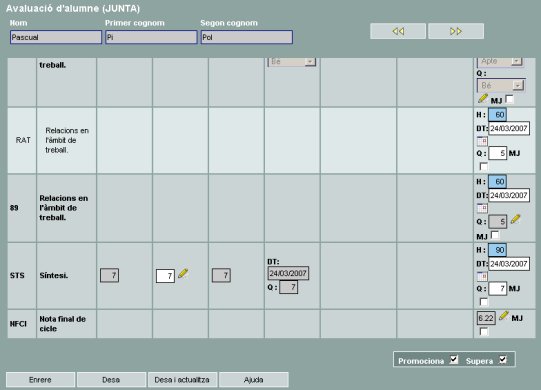Toggle the Promociona checkbox
Image resolution: width=541 pixels, height=390 pixels.
coord(454,360)
